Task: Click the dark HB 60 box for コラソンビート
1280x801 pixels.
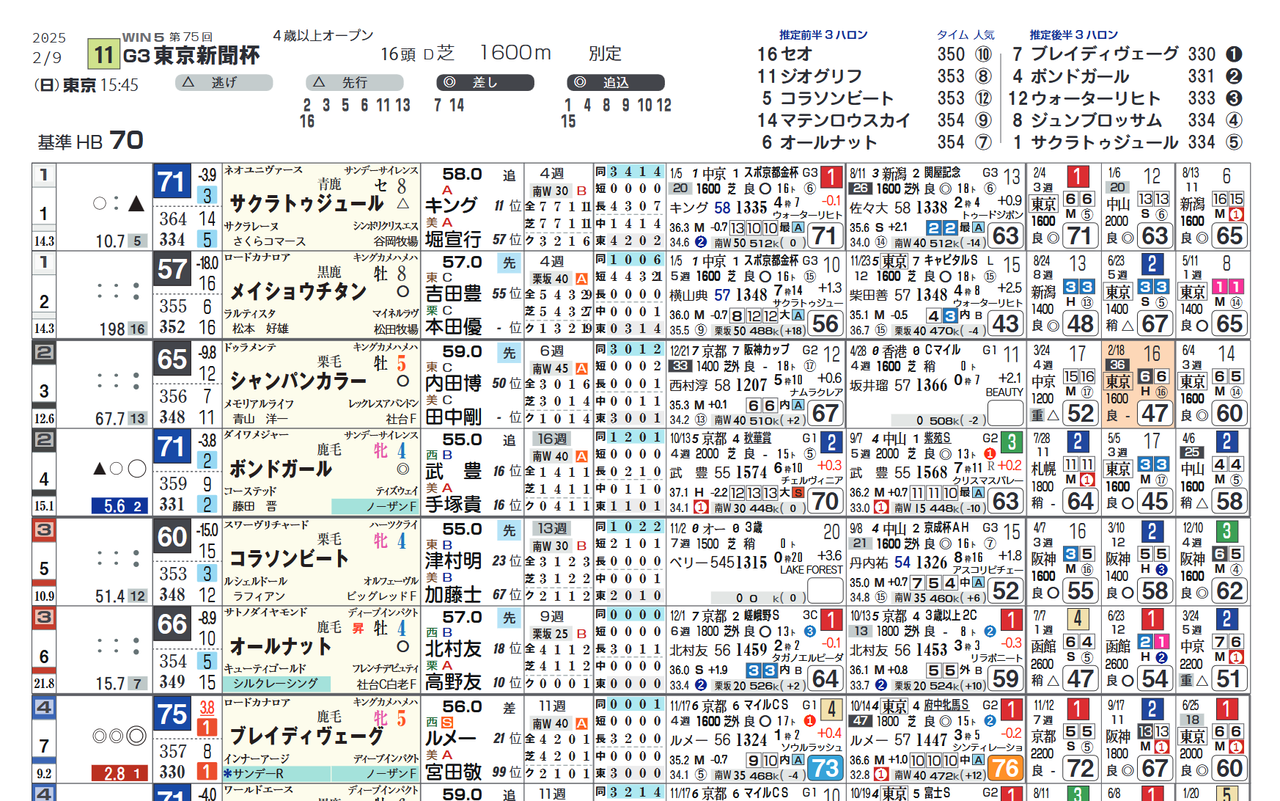Action: 172,537
